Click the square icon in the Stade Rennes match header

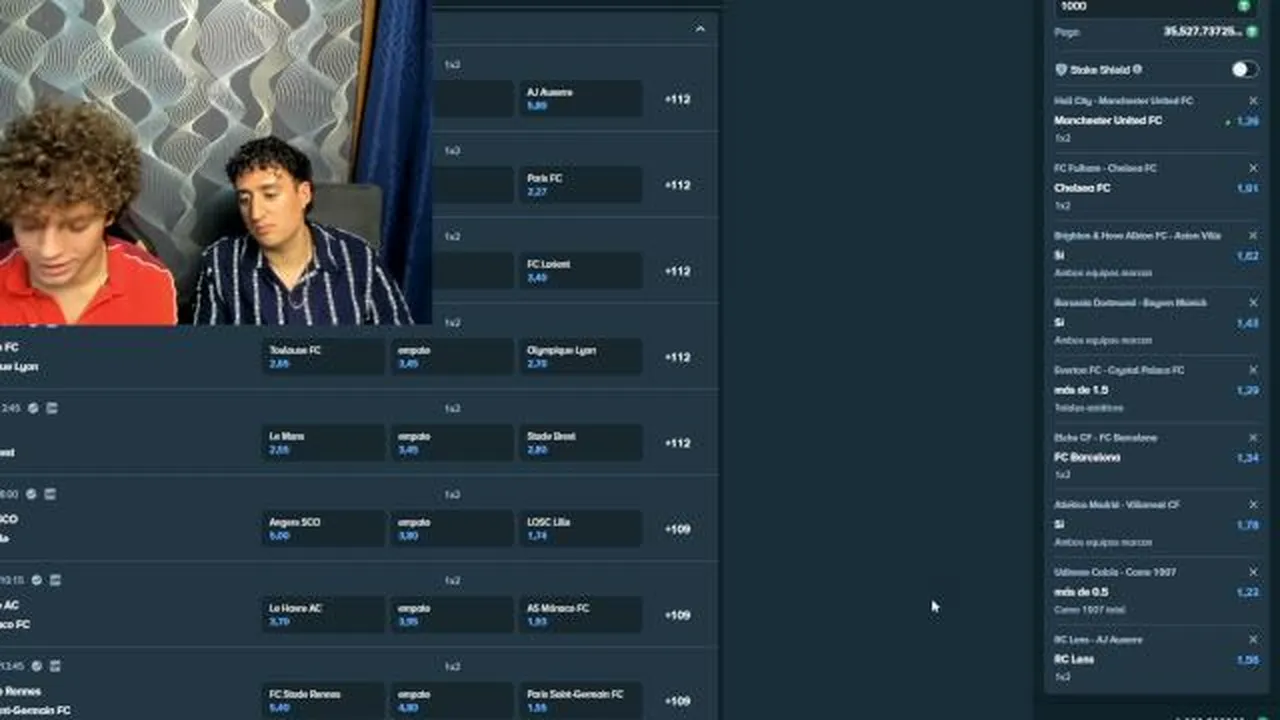53,666
